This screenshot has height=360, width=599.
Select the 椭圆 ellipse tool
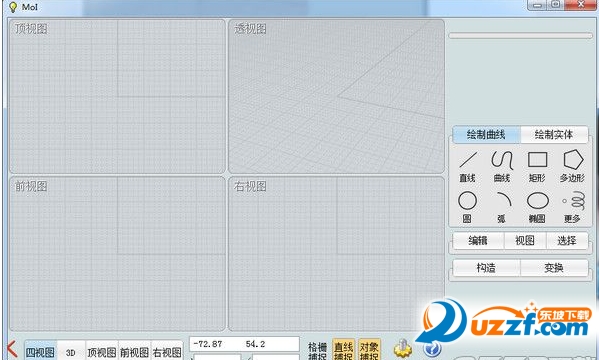(x=537, y=207)
